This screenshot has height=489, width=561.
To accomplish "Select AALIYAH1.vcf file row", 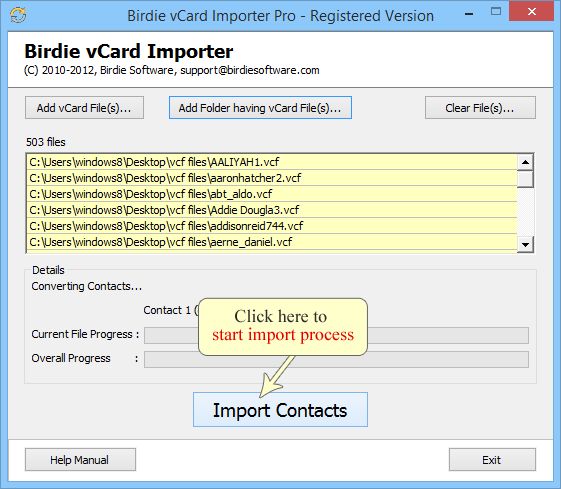I will point(272,162).
